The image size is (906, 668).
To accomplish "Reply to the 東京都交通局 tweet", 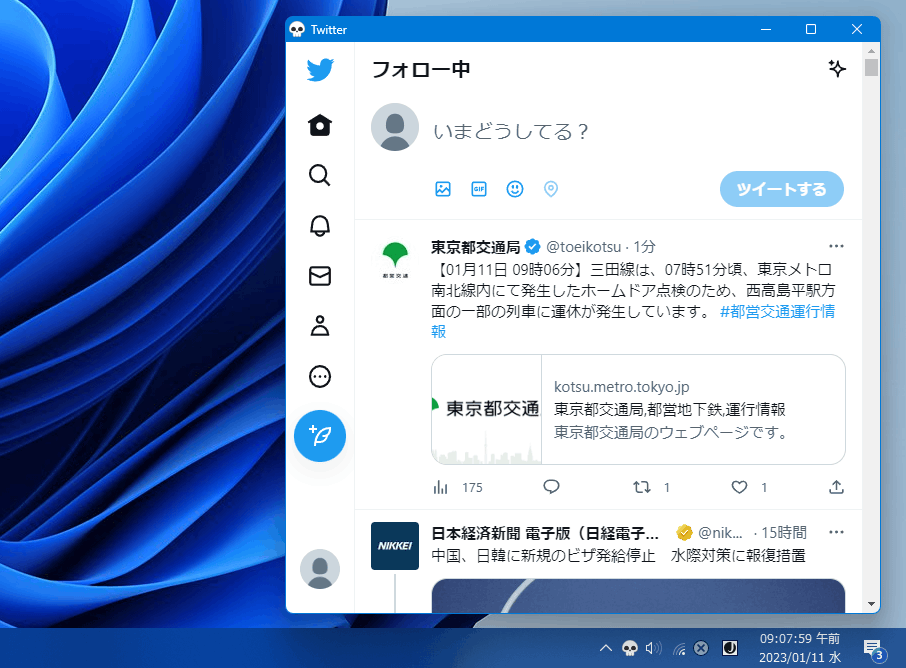I will (x=551, y=487).
